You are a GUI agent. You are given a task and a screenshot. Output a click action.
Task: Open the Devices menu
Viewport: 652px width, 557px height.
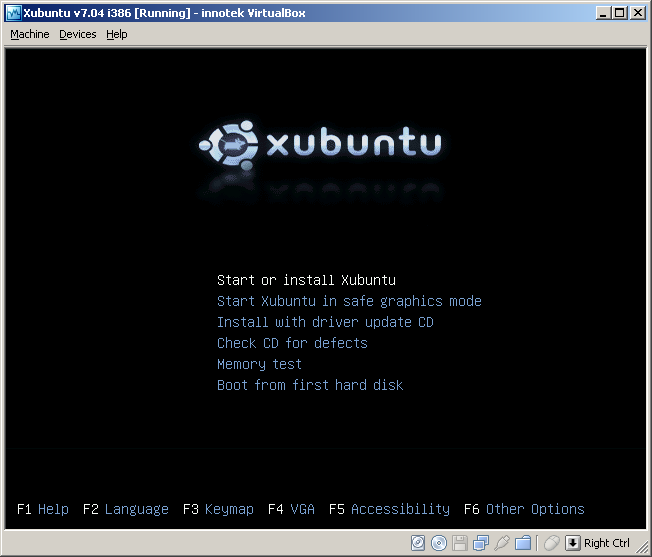coord(78,34)
